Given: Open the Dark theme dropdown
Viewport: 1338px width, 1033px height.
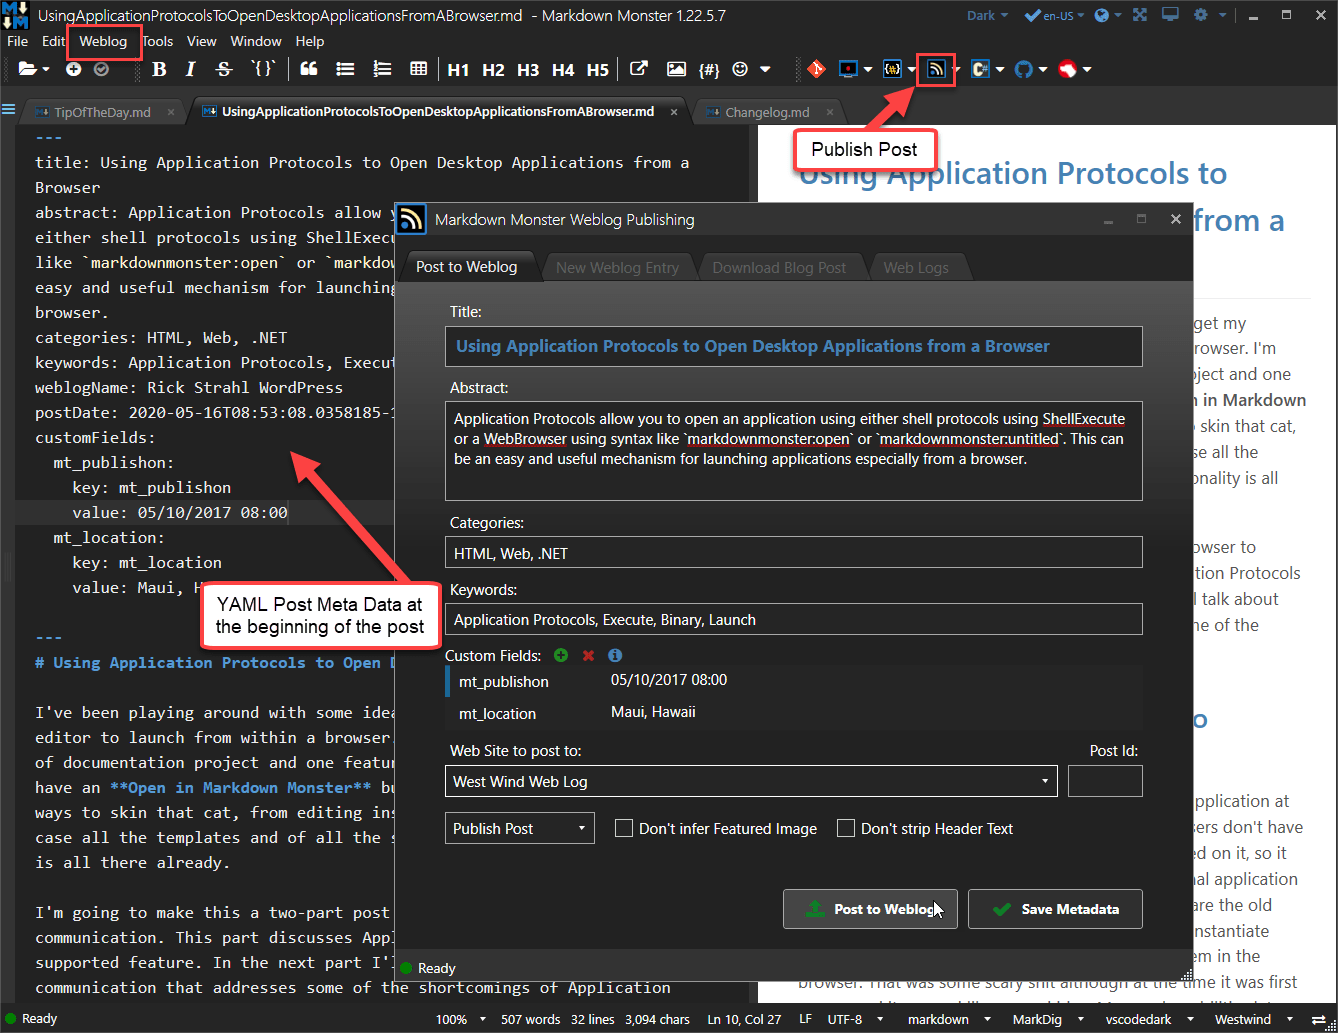Looking at the screenshot, I should (988, 15).
